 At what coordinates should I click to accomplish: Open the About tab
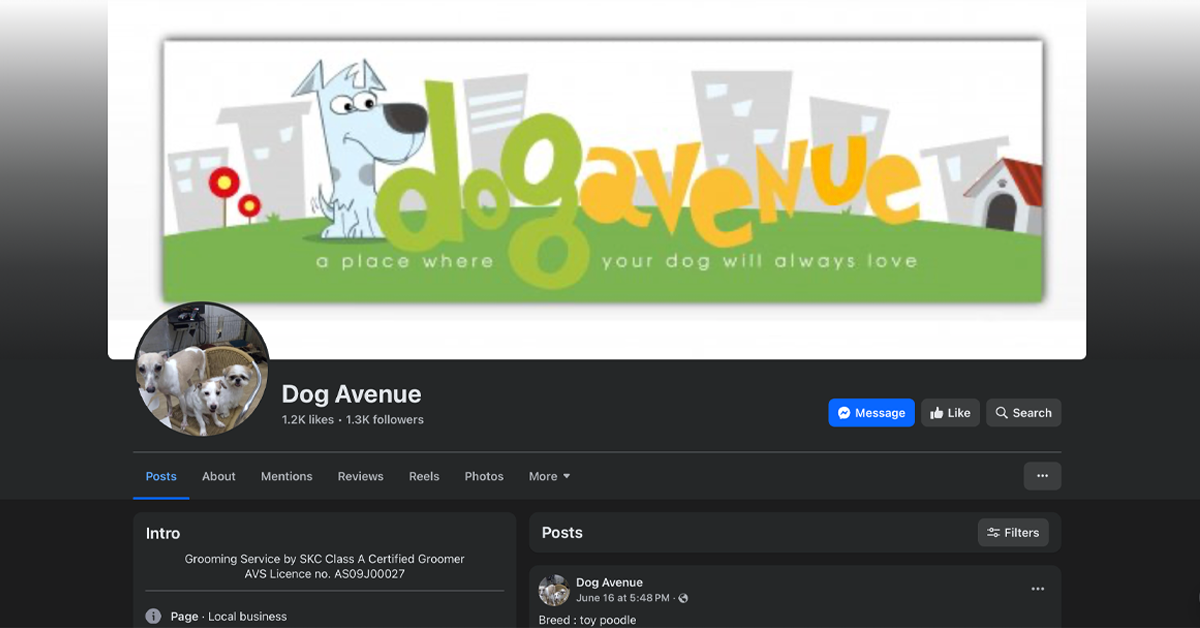click(x=219, y=476)
